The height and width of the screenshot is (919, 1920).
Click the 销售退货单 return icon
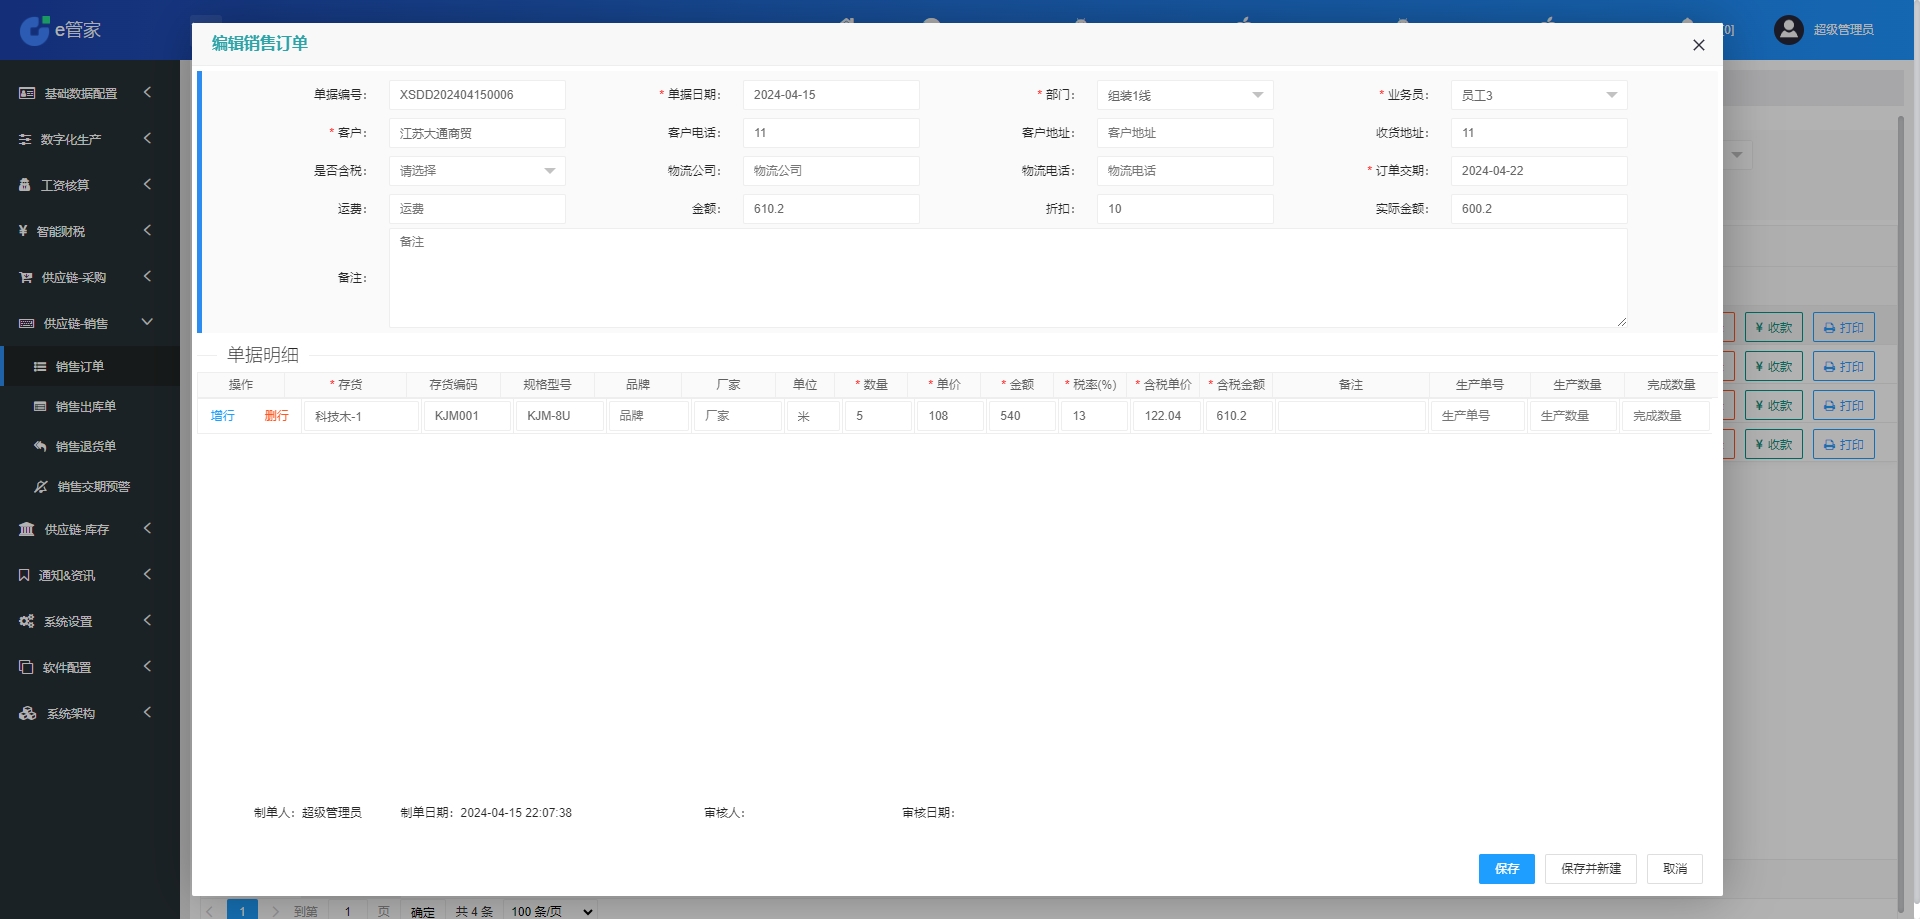pos(40,447)
